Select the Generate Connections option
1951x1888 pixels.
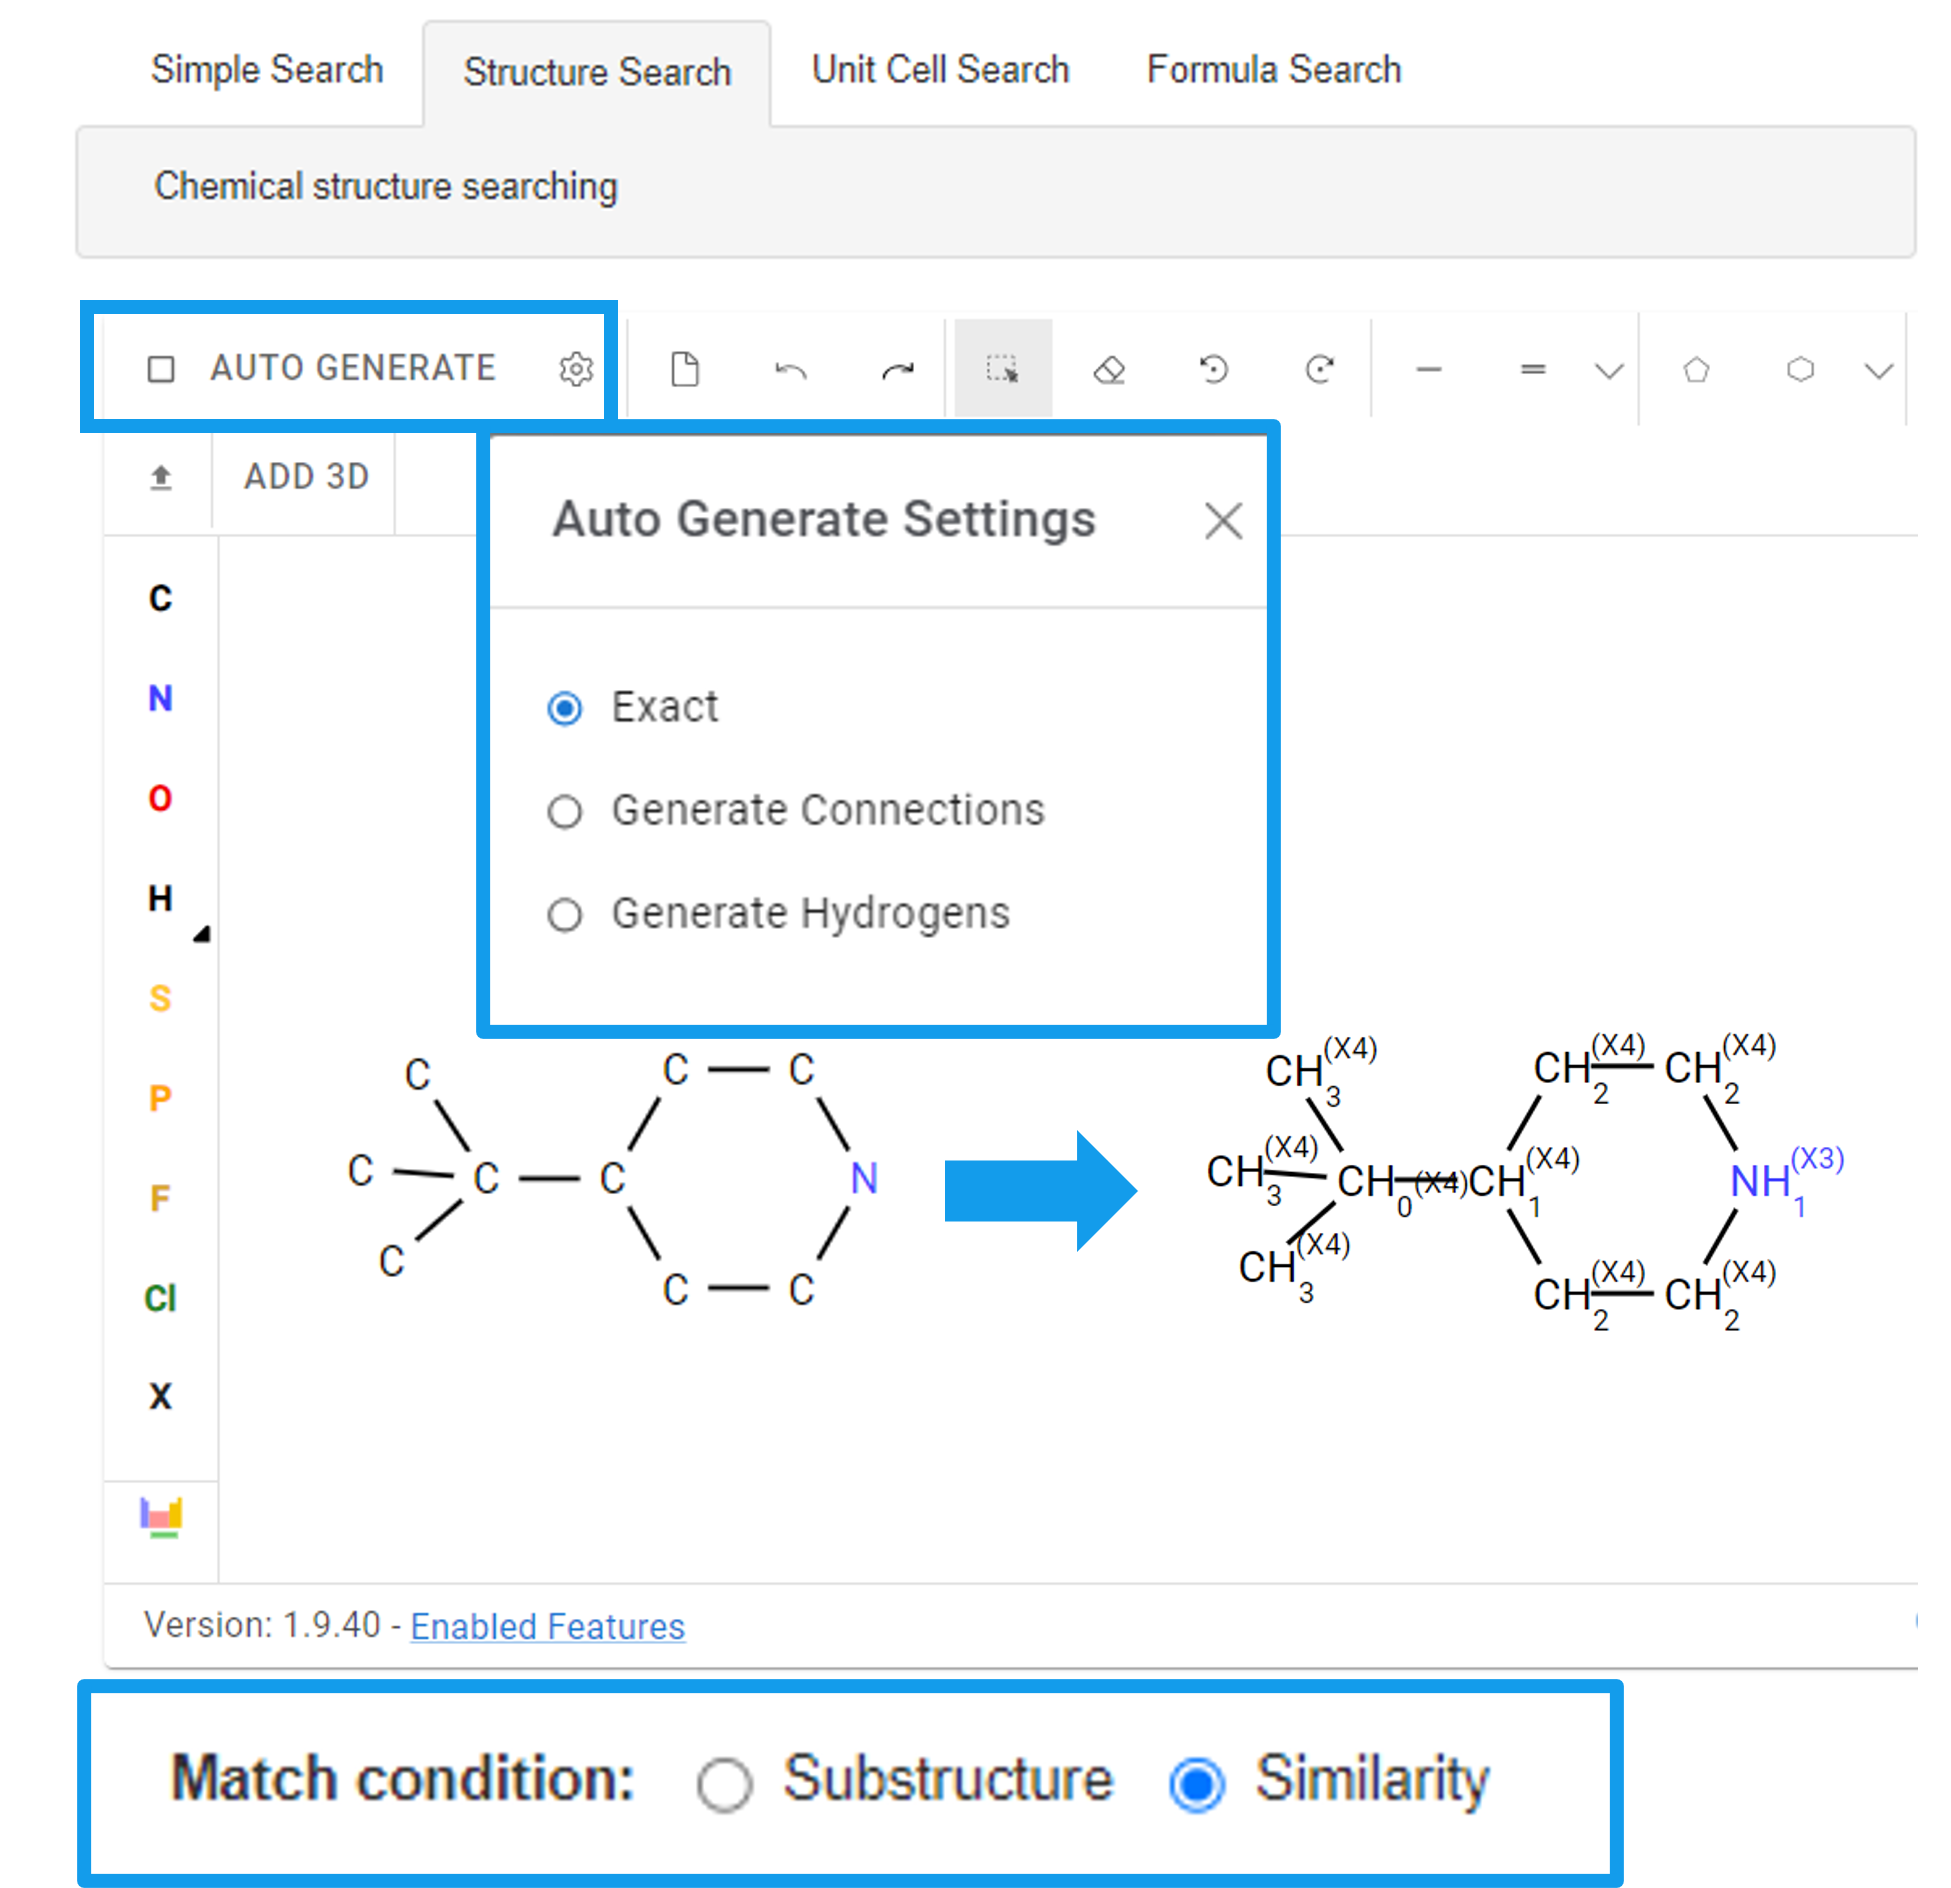[x=565, y=811]
